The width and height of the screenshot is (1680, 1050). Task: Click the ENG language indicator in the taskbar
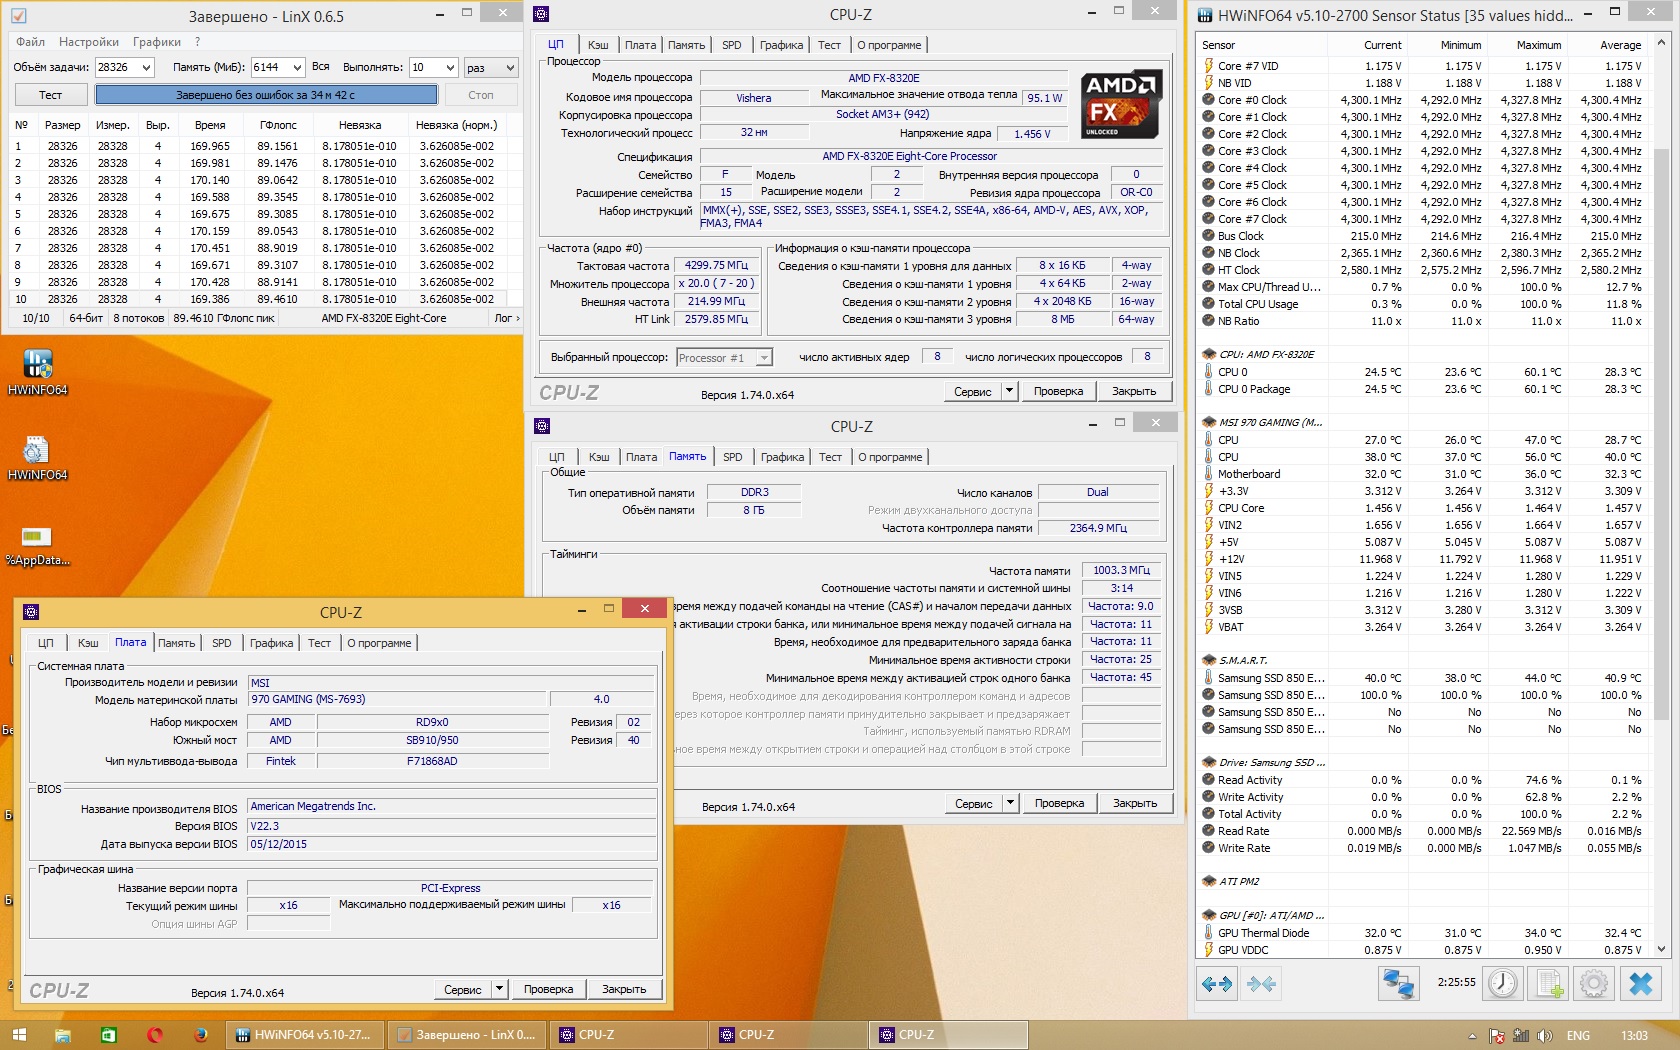(x=1578, y=1036)
